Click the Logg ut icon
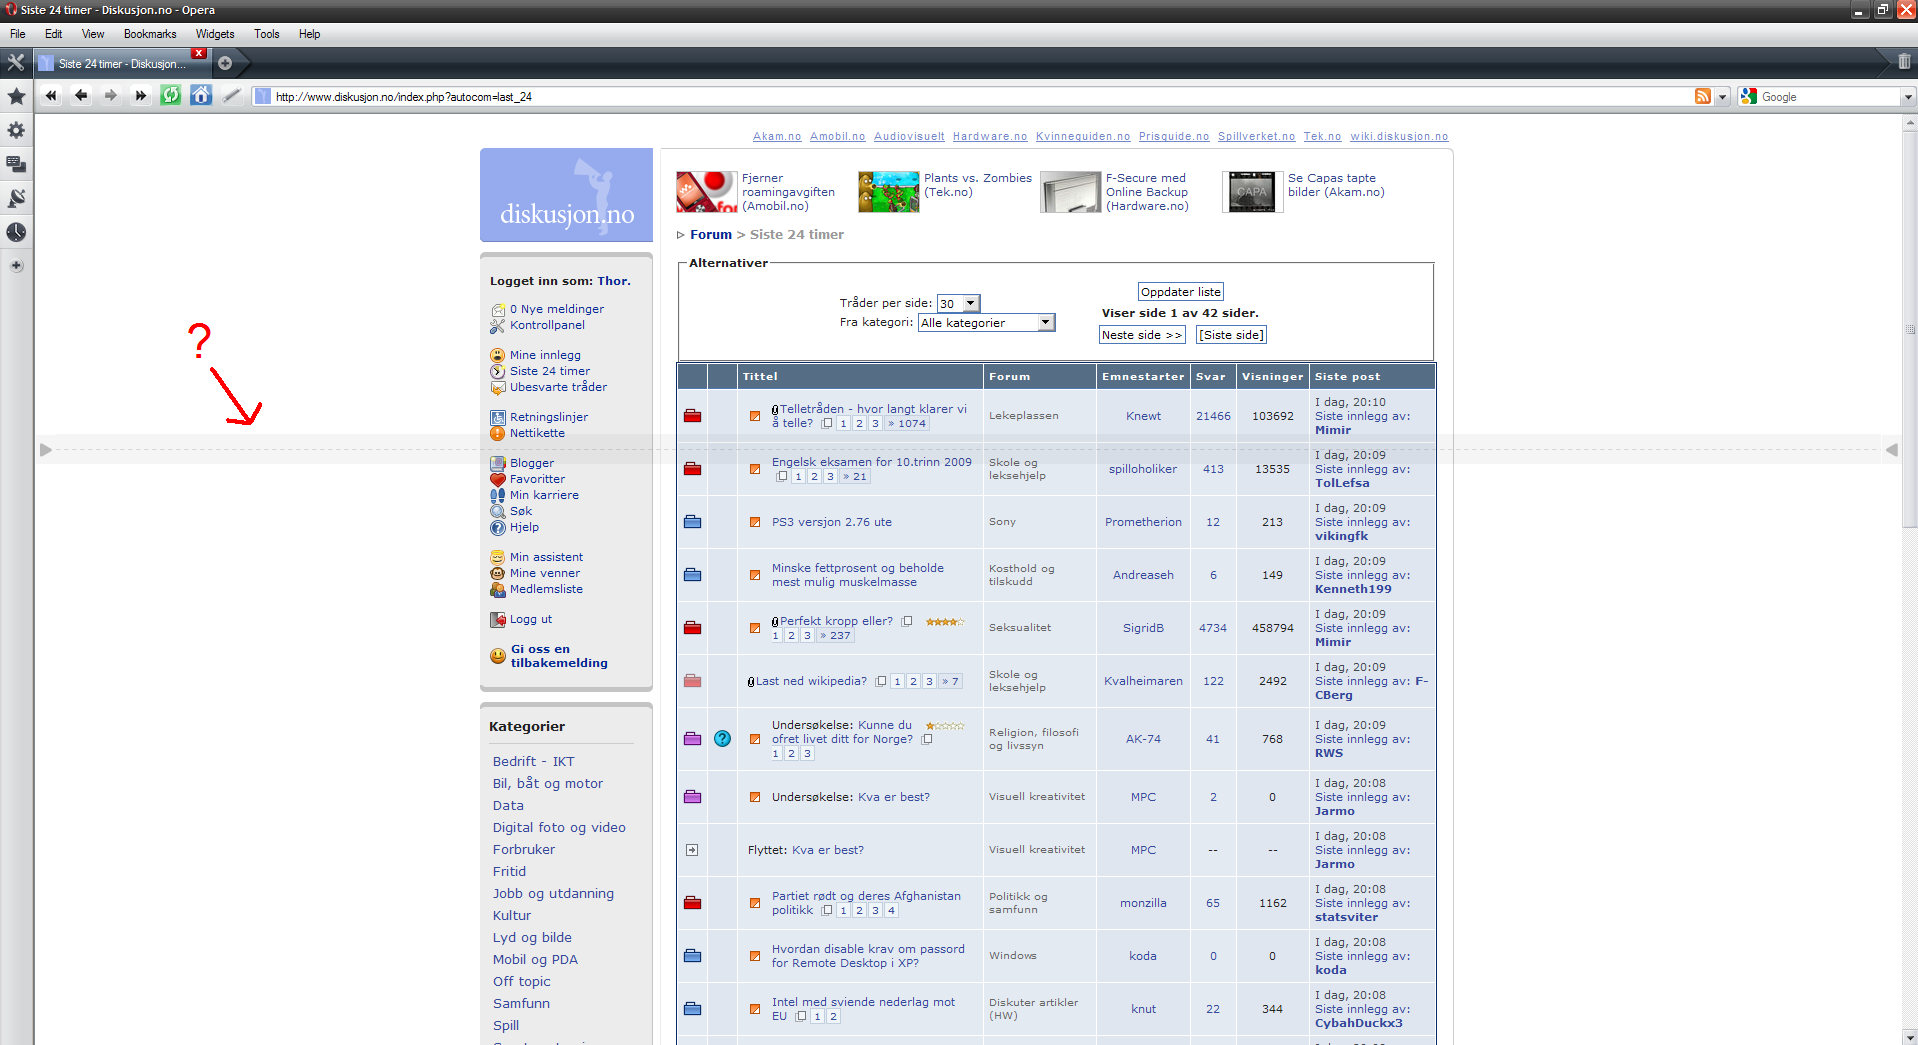The image size is (1918, 1045). pyautogui.click(x=497, y=620)
